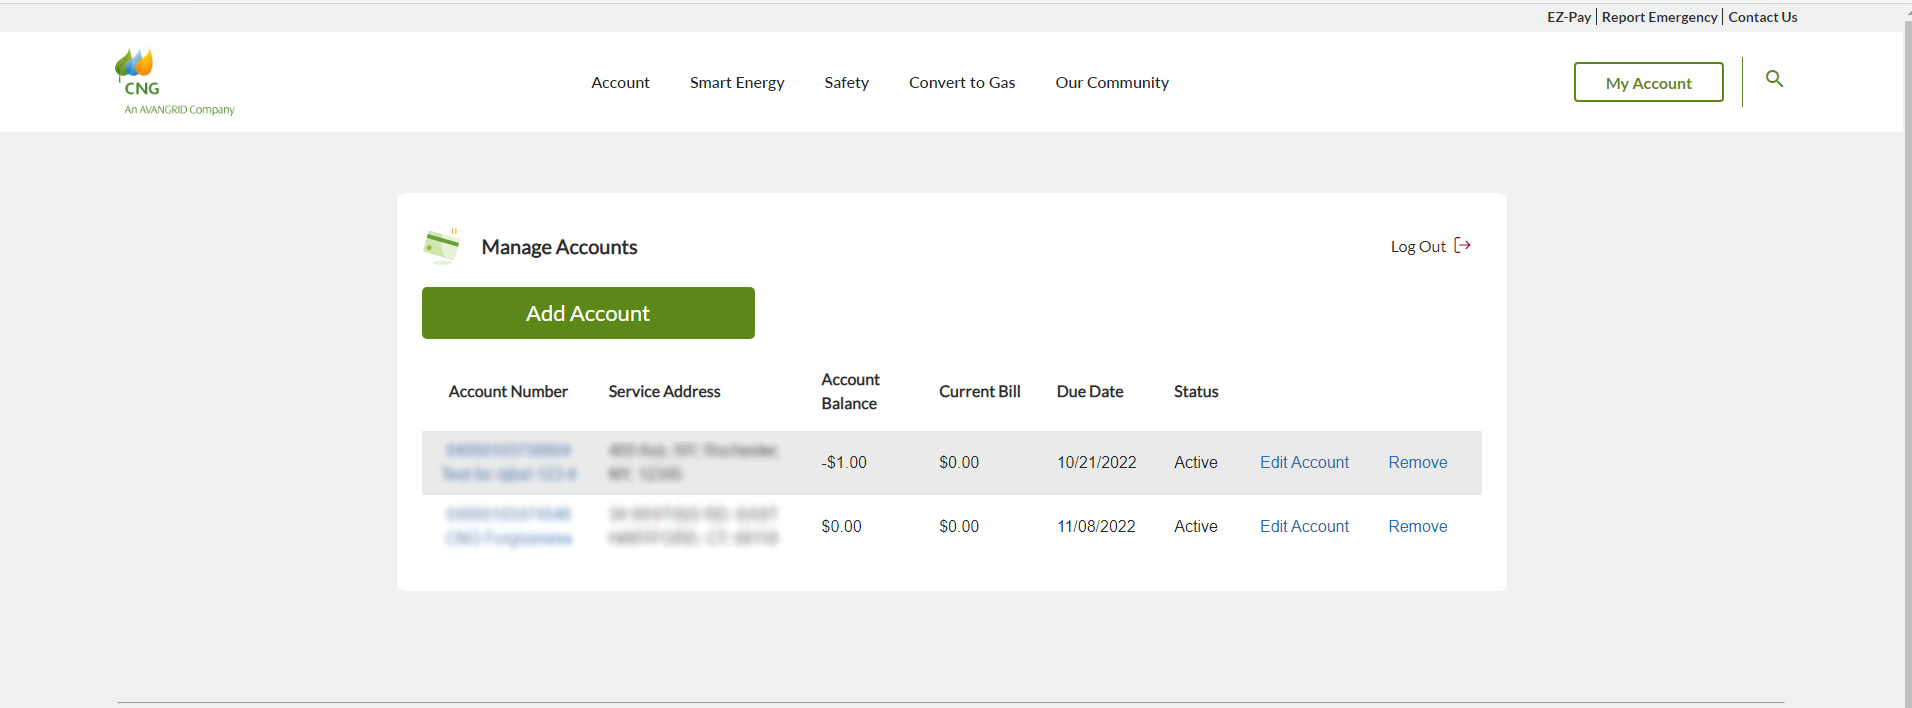Image resolution: width=1912 pixels, height=708 pixels.
Task: Edit the account due 10/21/2022
Action: coord(1304,463)
